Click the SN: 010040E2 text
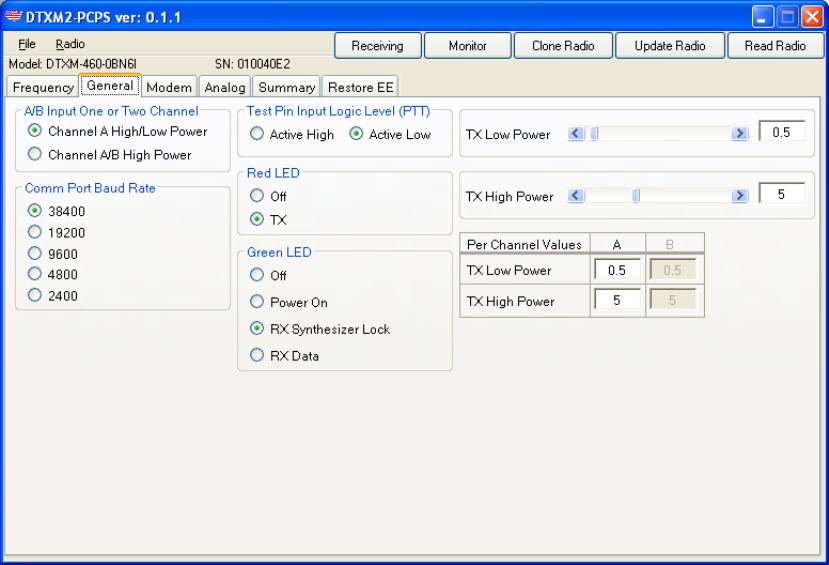This screenshot has height=565, width=829. click(x=253, y=64)
